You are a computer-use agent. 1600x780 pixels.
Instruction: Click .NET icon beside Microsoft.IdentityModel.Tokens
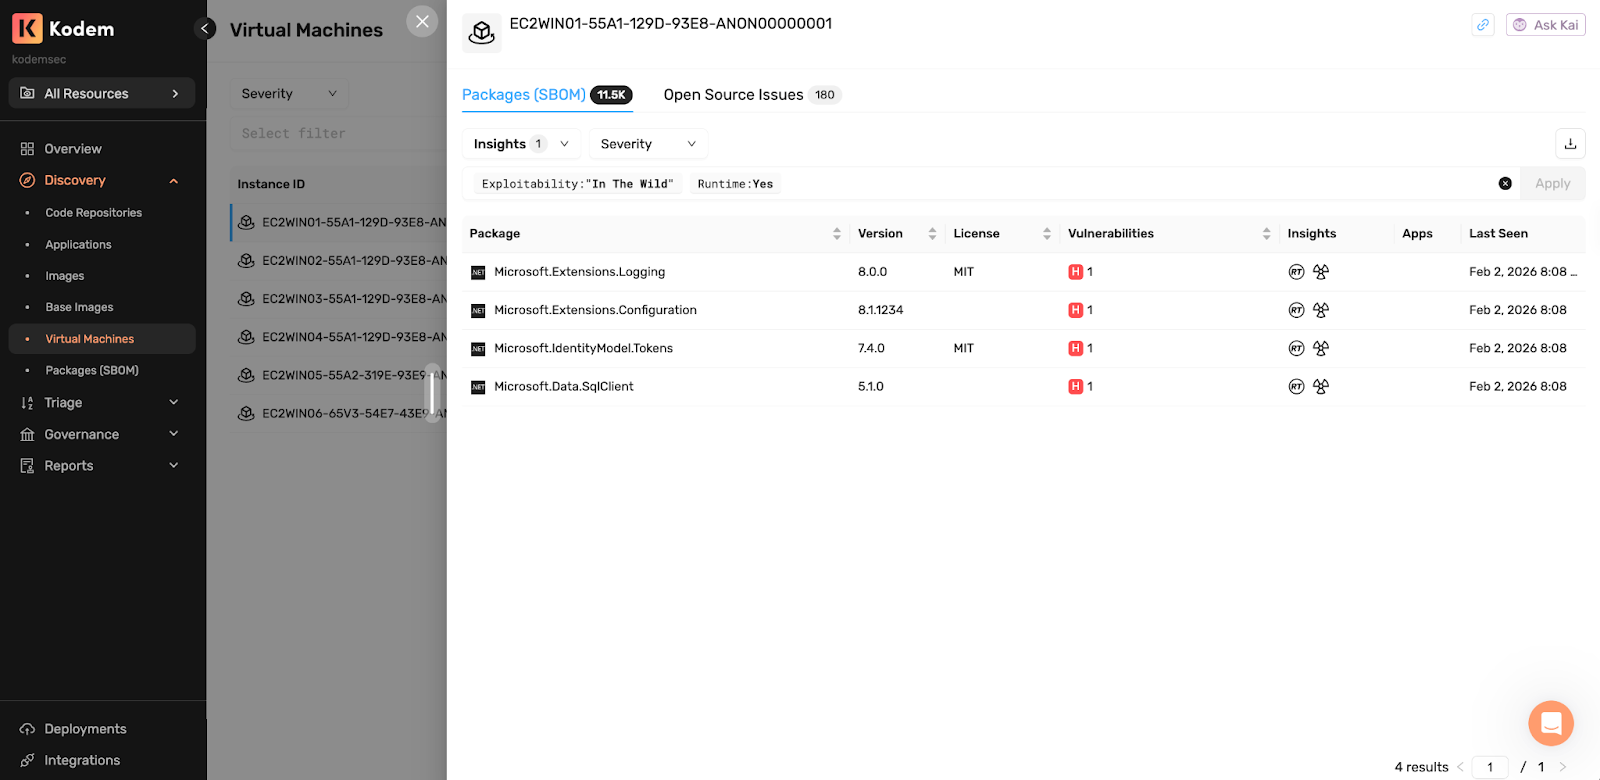(x=478, y=349)
